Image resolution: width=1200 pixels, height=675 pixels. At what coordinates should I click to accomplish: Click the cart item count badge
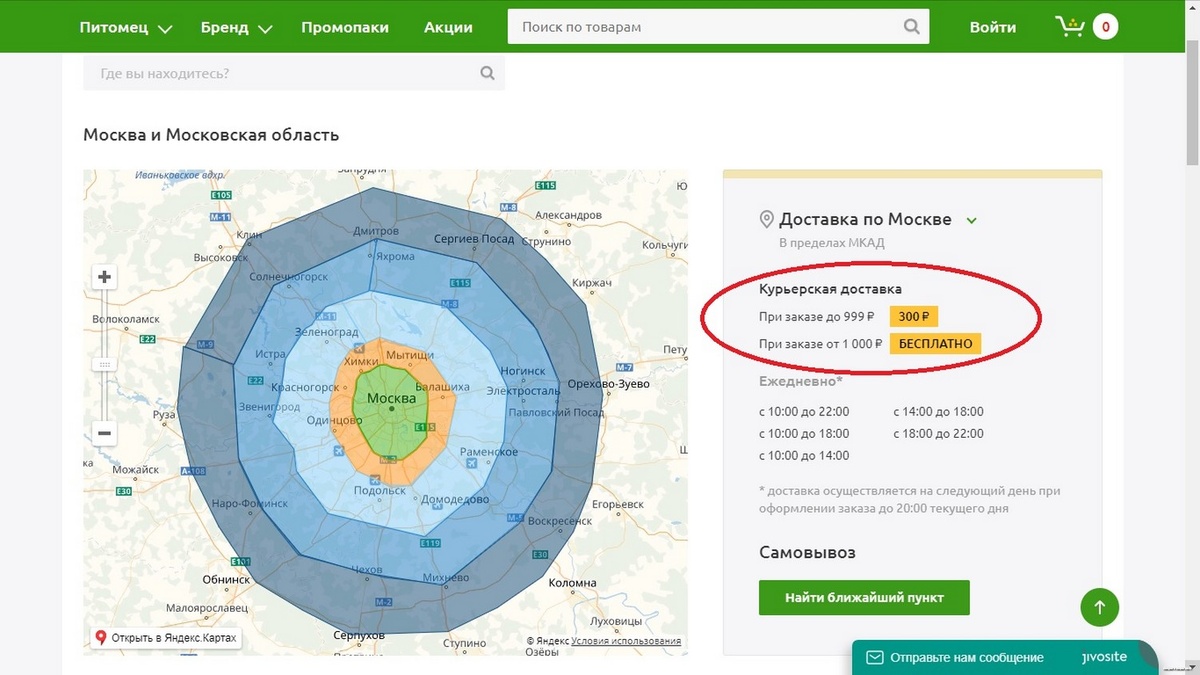point(1105,27)
